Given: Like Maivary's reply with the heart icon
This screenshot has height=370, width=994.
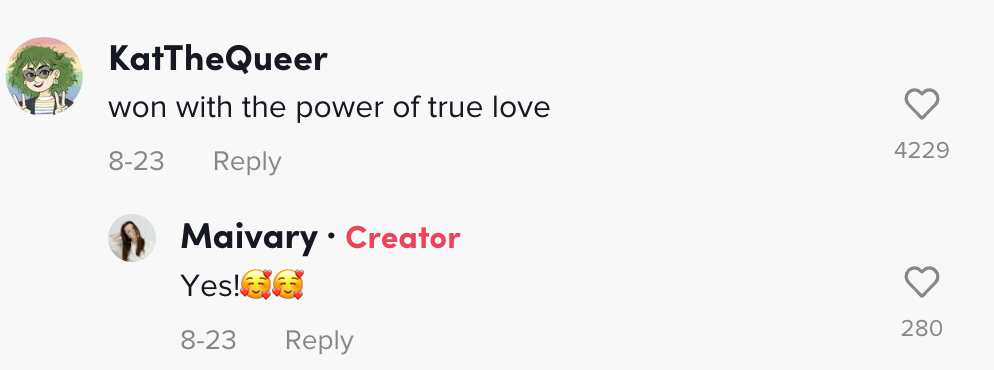Looking at the screenshot, I should 921,282.
